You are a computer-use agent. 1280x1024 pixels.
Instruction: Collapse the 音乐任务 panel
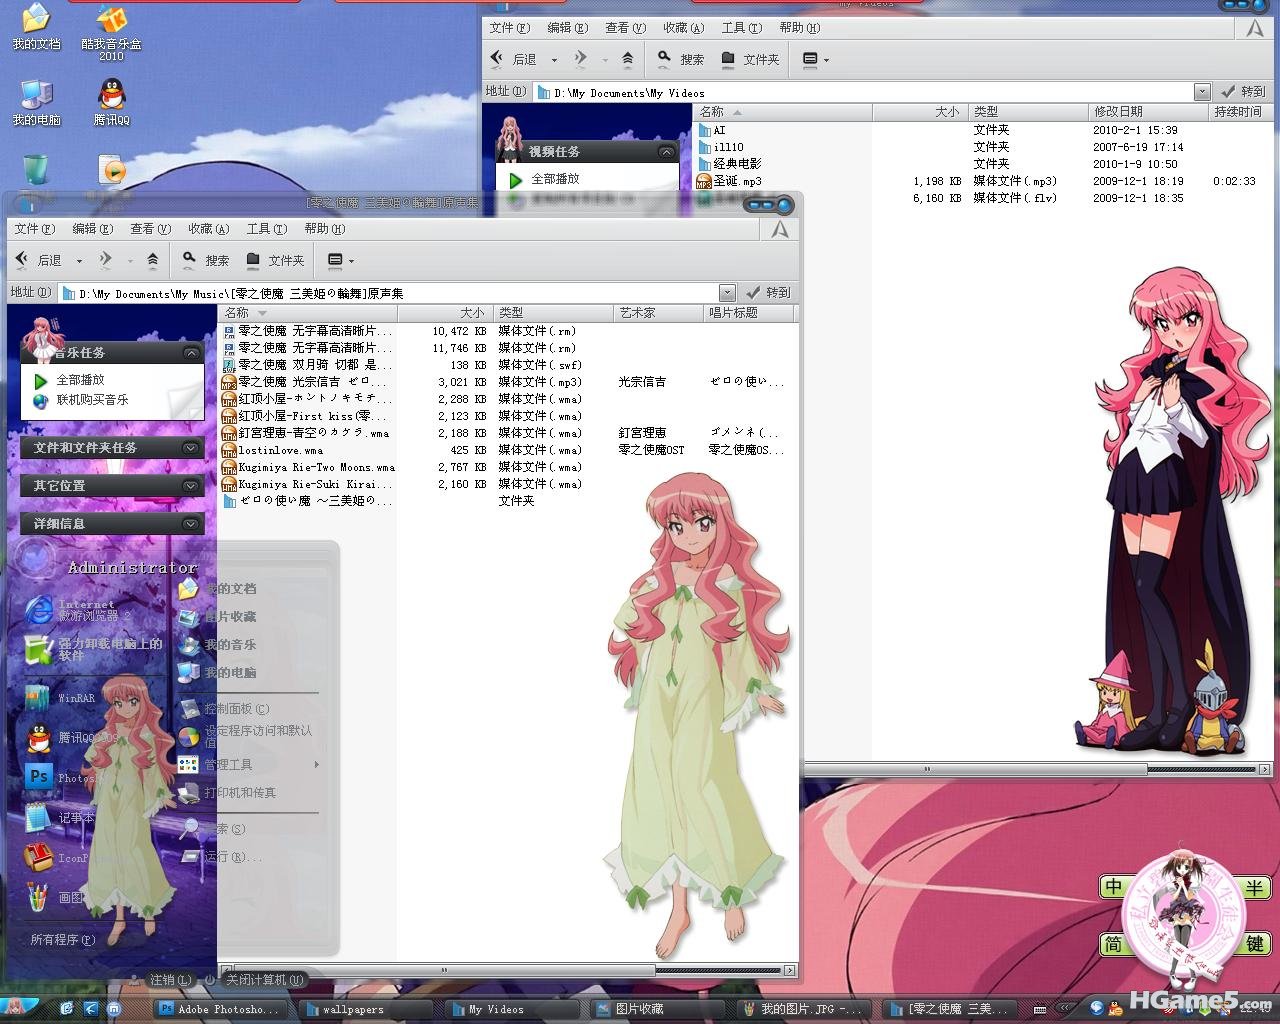191,353
